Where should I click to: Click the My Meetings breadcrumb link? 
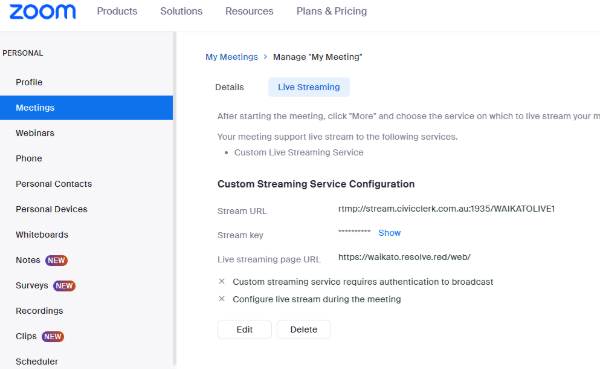[x=232, y=57]
